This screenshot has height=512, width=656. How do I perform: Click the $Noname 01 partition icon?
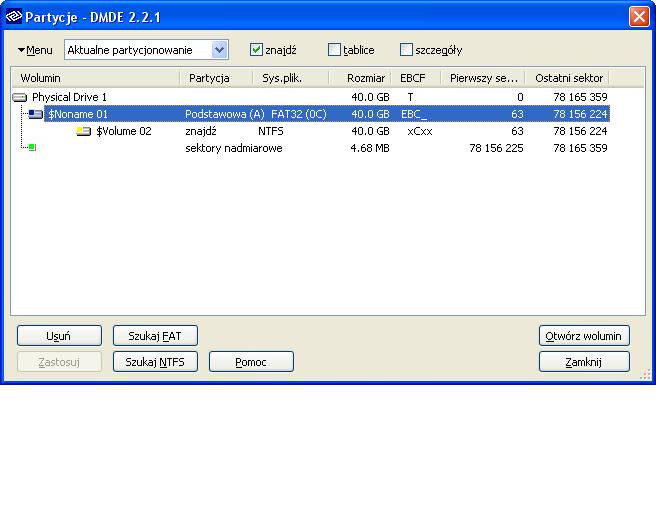35,114
